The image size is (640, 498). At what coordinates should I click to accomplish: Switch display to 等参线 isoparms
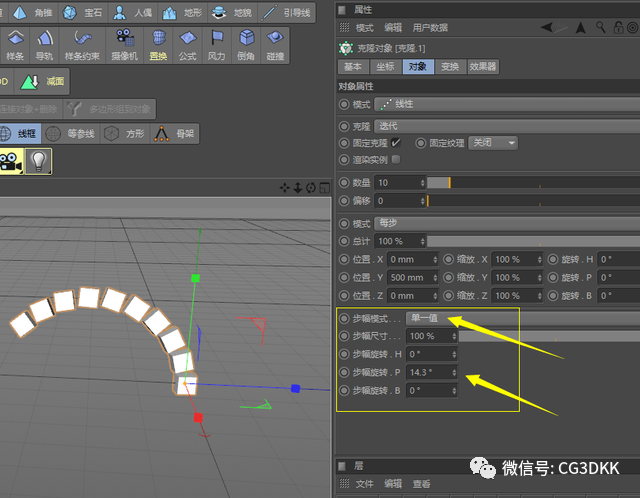click(71, 133)
